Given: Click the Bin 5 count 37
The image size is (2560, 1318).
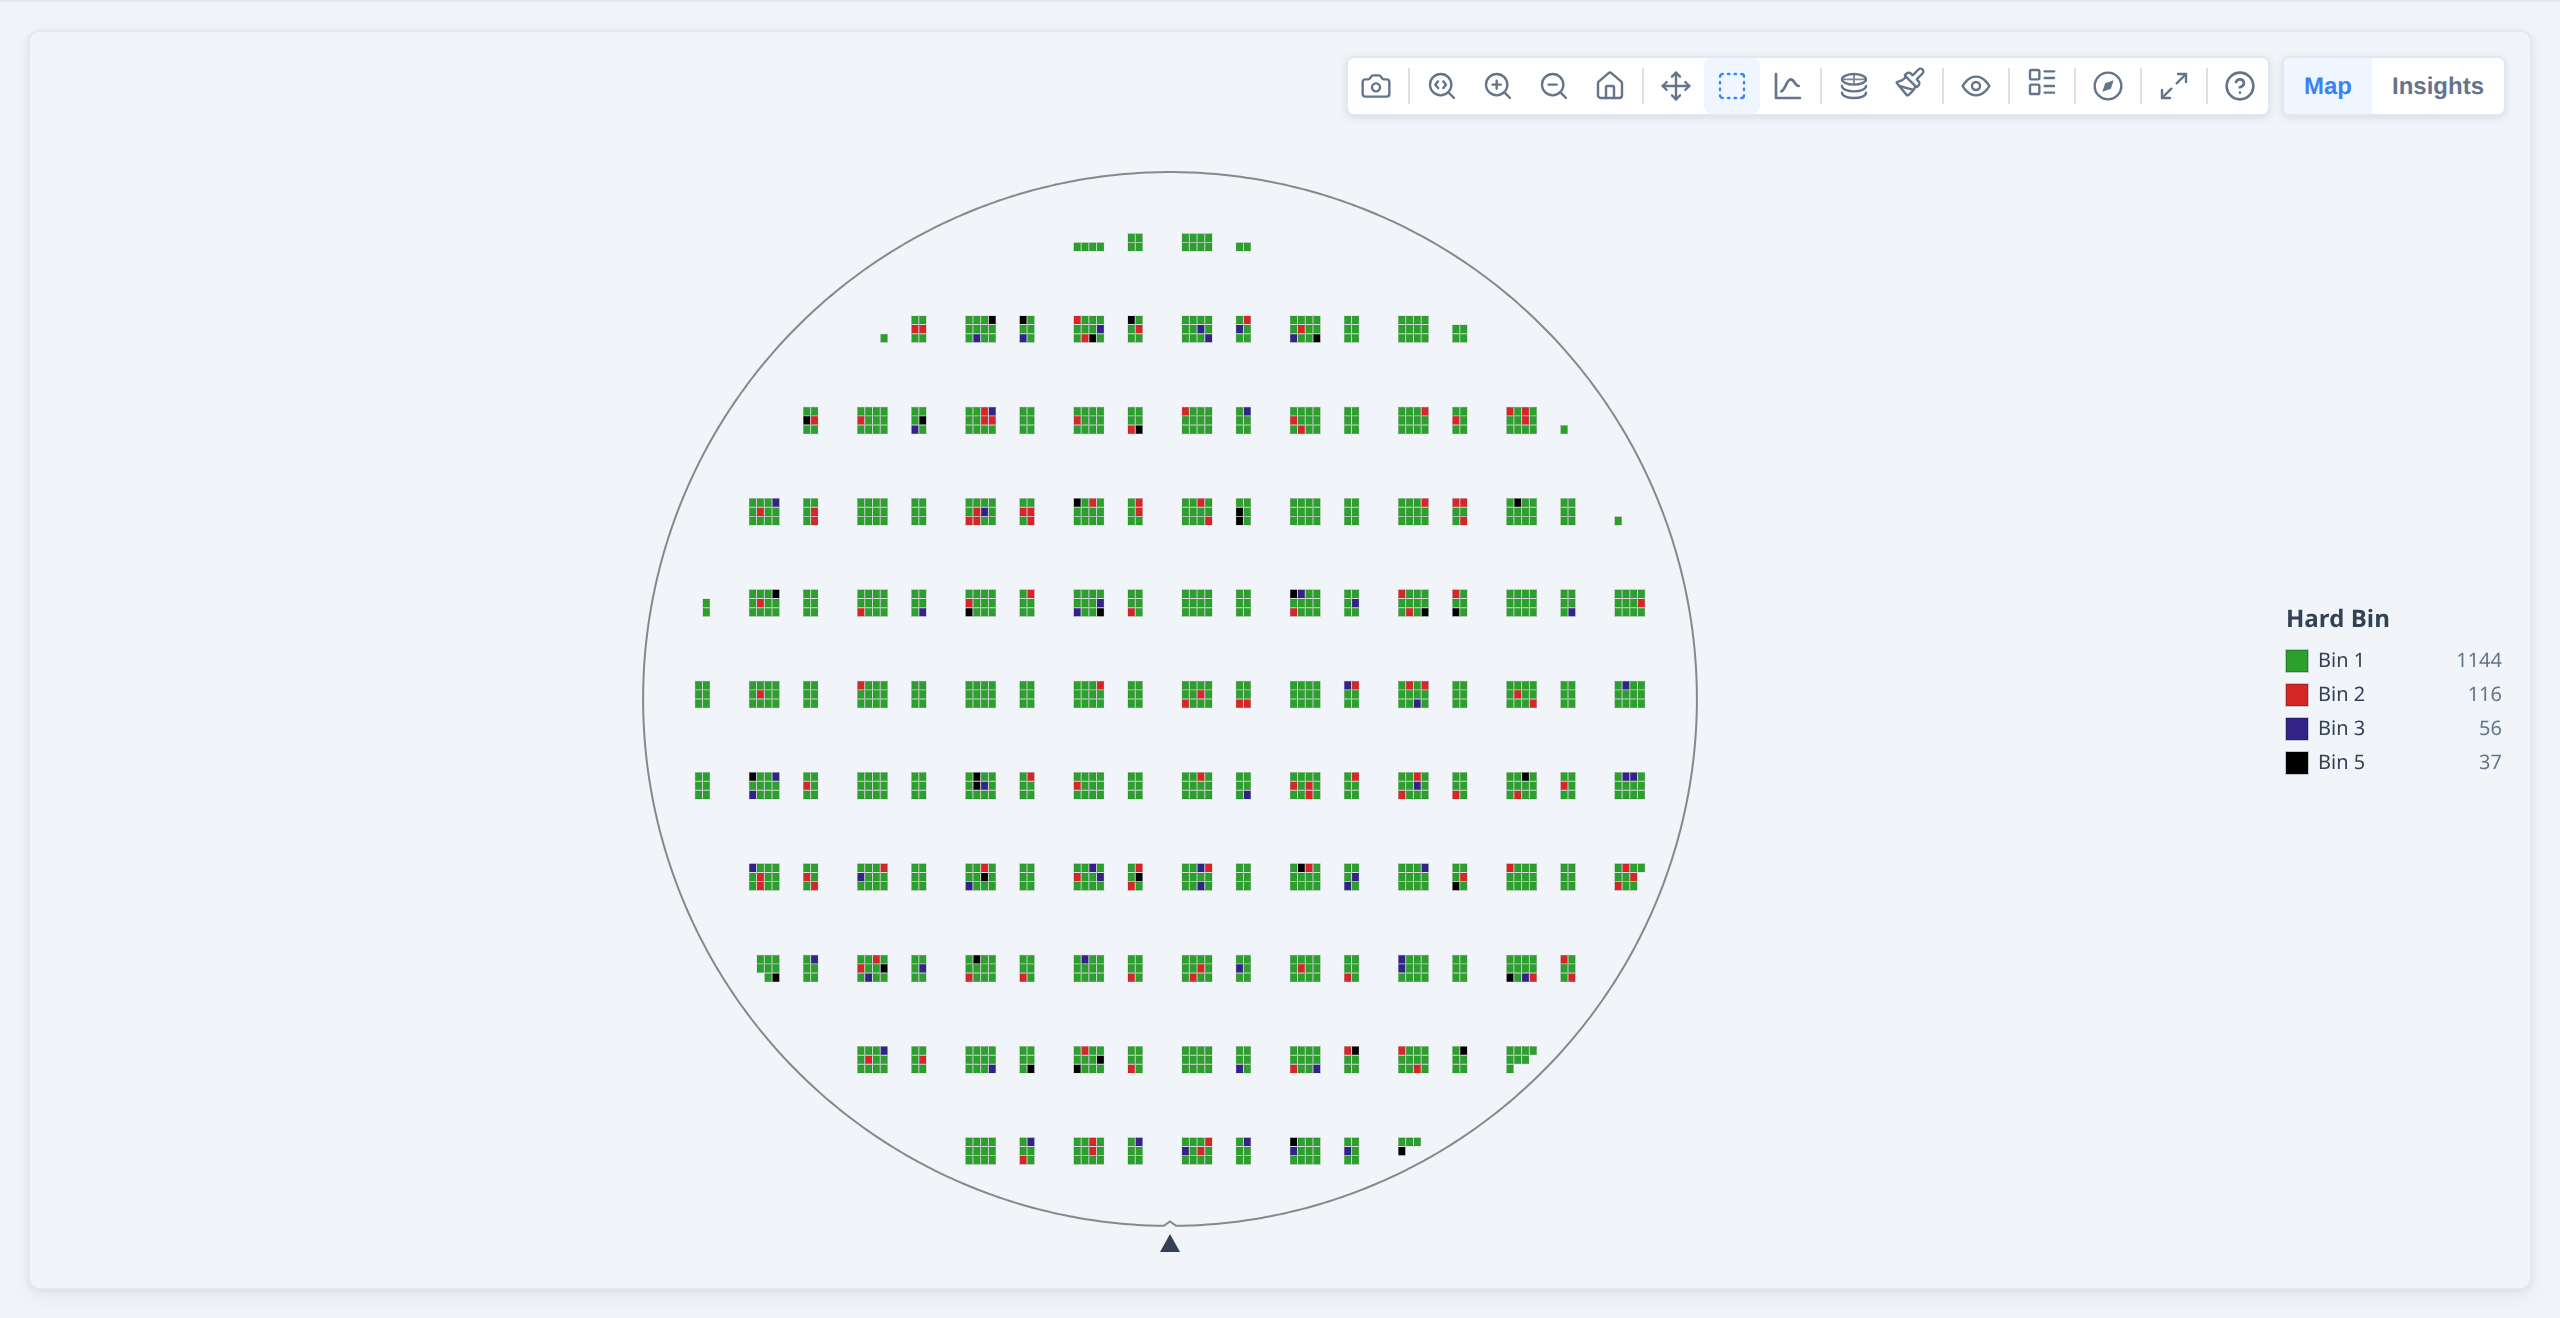Looking at the screenshot, I should [x=2489, y=762].
